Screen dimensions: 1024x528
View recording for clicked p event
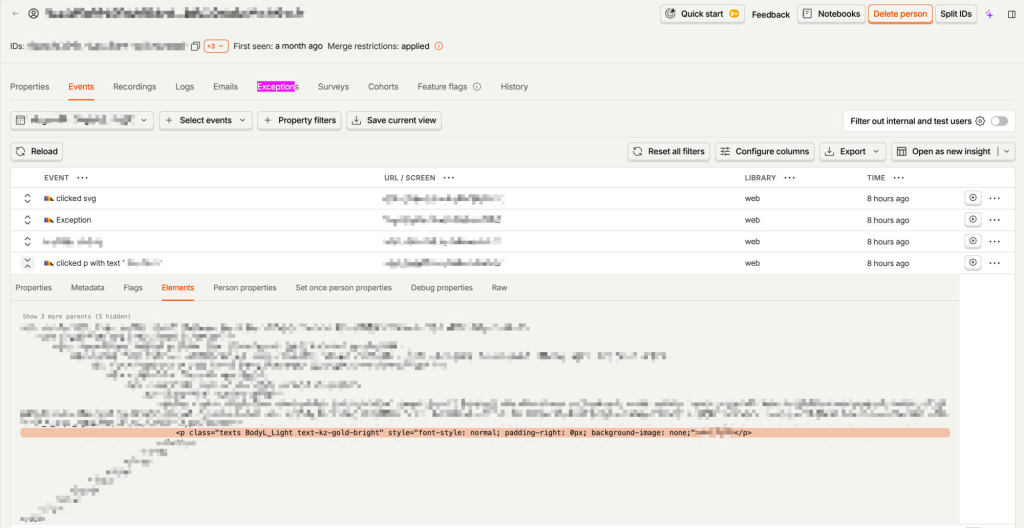coord(973,263)
